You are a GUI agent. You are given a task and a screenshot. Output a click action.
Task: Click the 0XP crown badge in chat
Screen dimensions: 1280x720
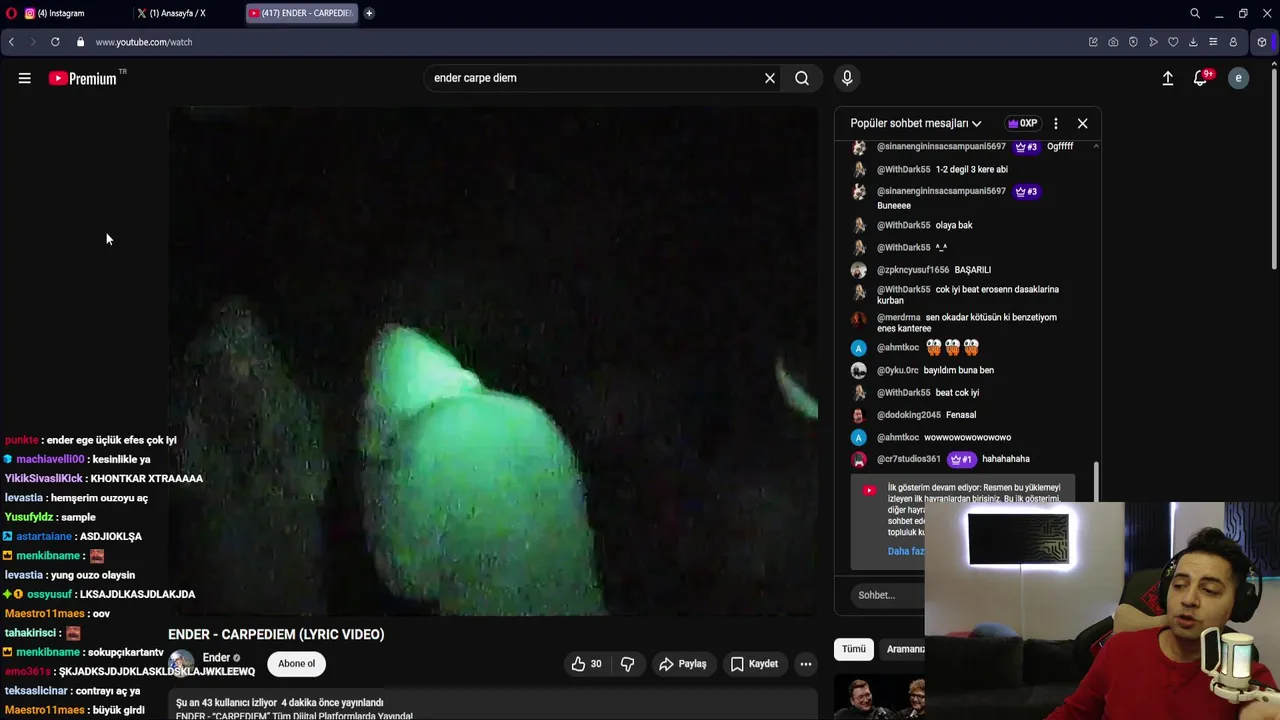coord(1023,123)
